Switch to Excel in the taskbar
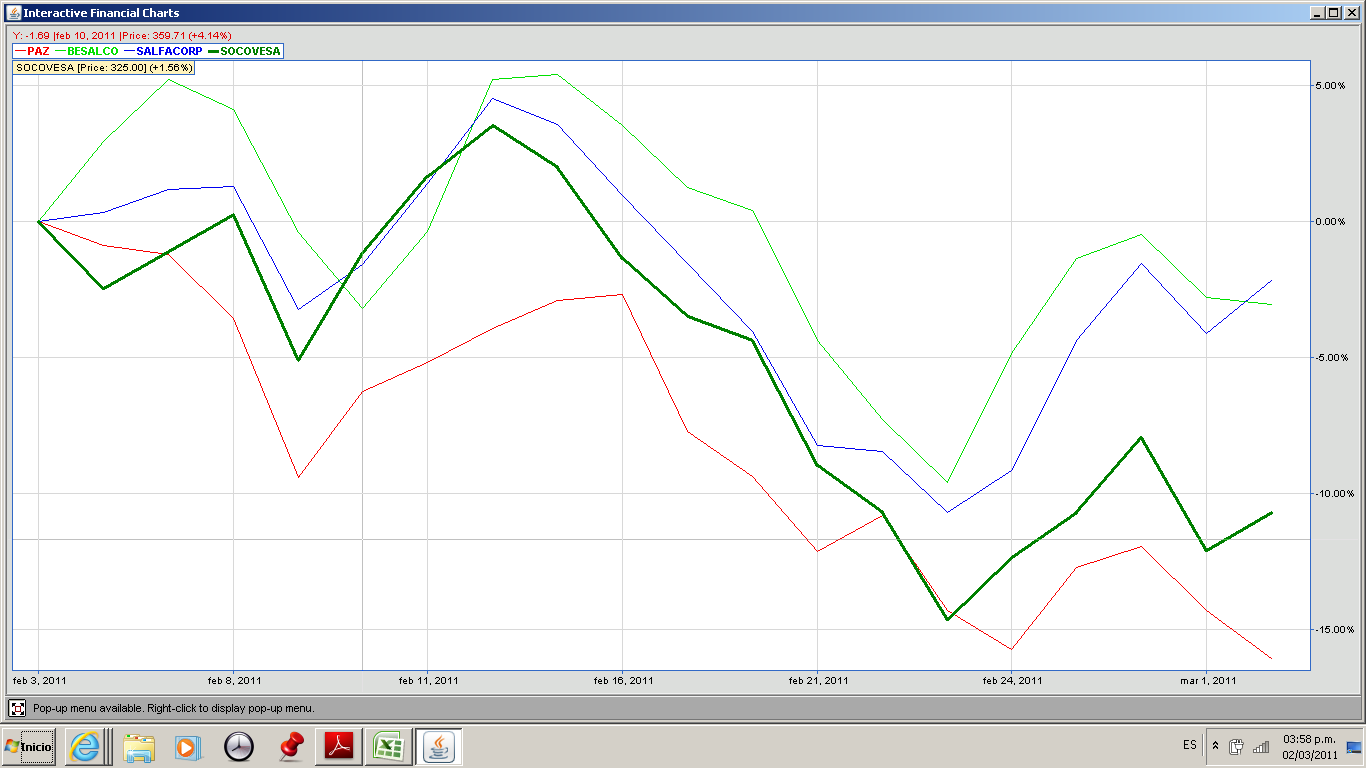 tap(387, 746)
